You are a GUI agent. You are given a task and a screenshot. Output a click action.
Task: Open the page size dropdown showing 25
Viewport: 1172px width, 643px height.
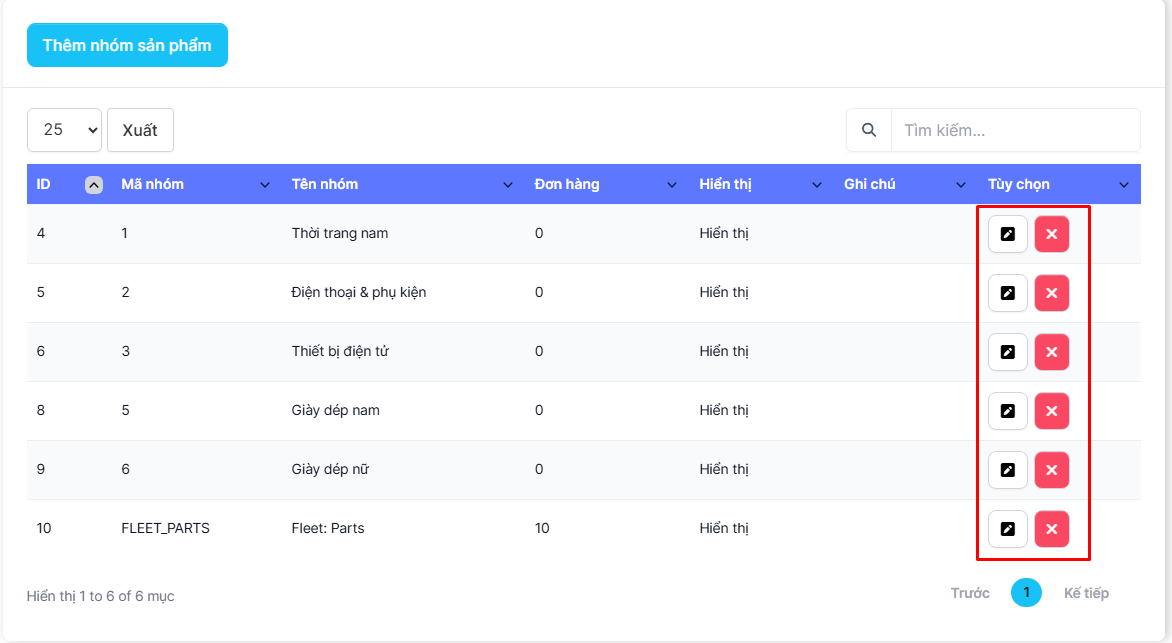[64, 130]
